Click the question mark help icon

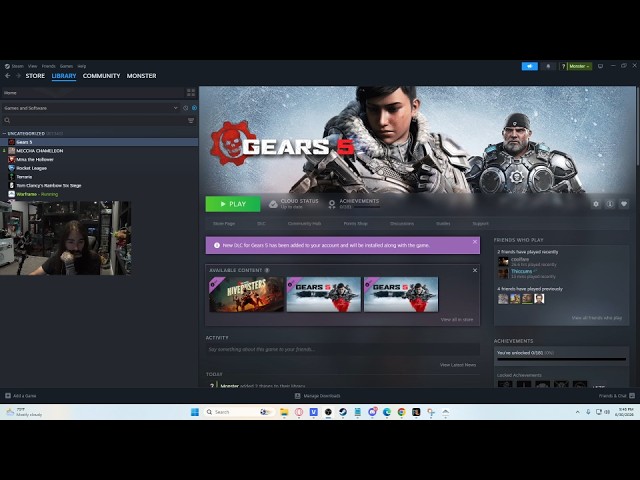(x=563, y=66)
